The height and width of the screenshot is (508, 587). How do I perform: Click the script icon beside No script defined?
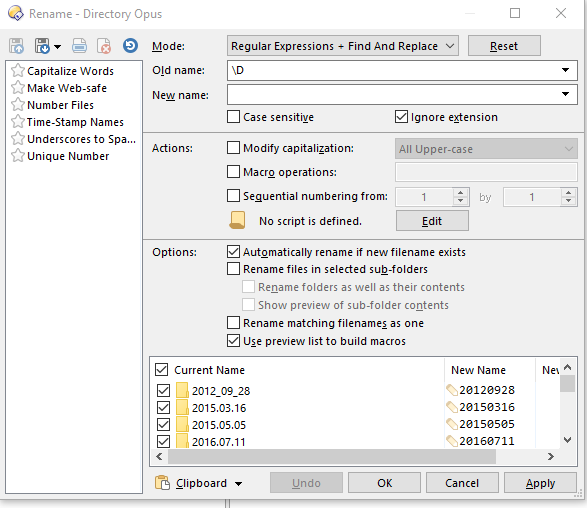pos(237,220)
